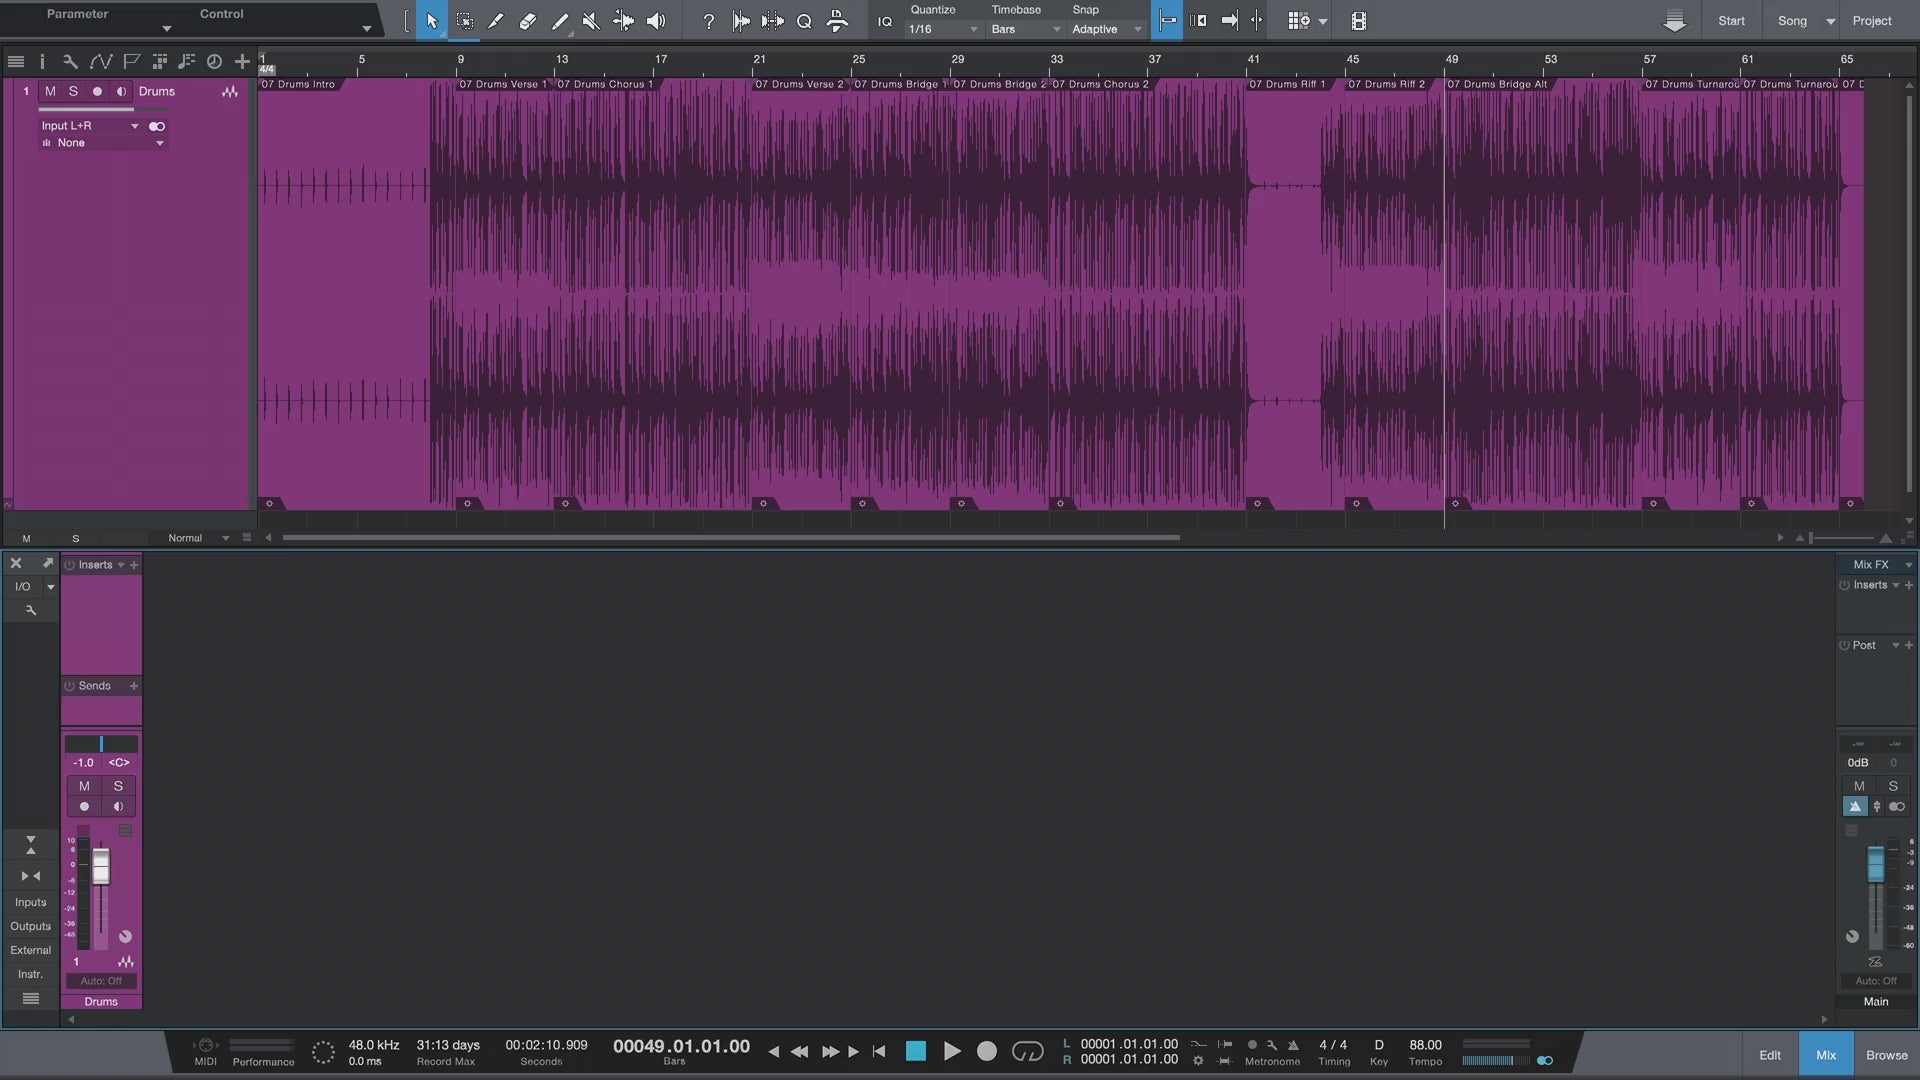Click the Play button in transport
Image resolution: width=1920 pixels, height=1080 pixels.
tap(952, 1051)
